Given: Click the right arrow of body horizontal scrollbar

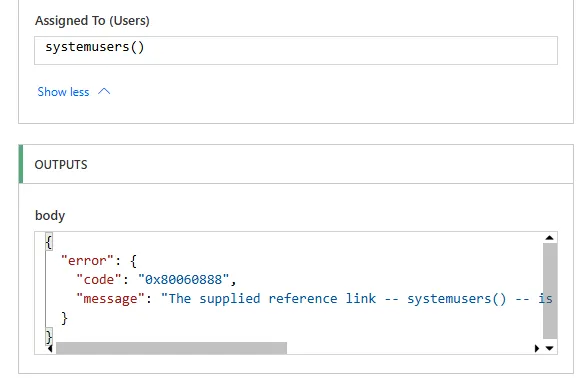Looking at the screenshot, I should pos(537,348).
